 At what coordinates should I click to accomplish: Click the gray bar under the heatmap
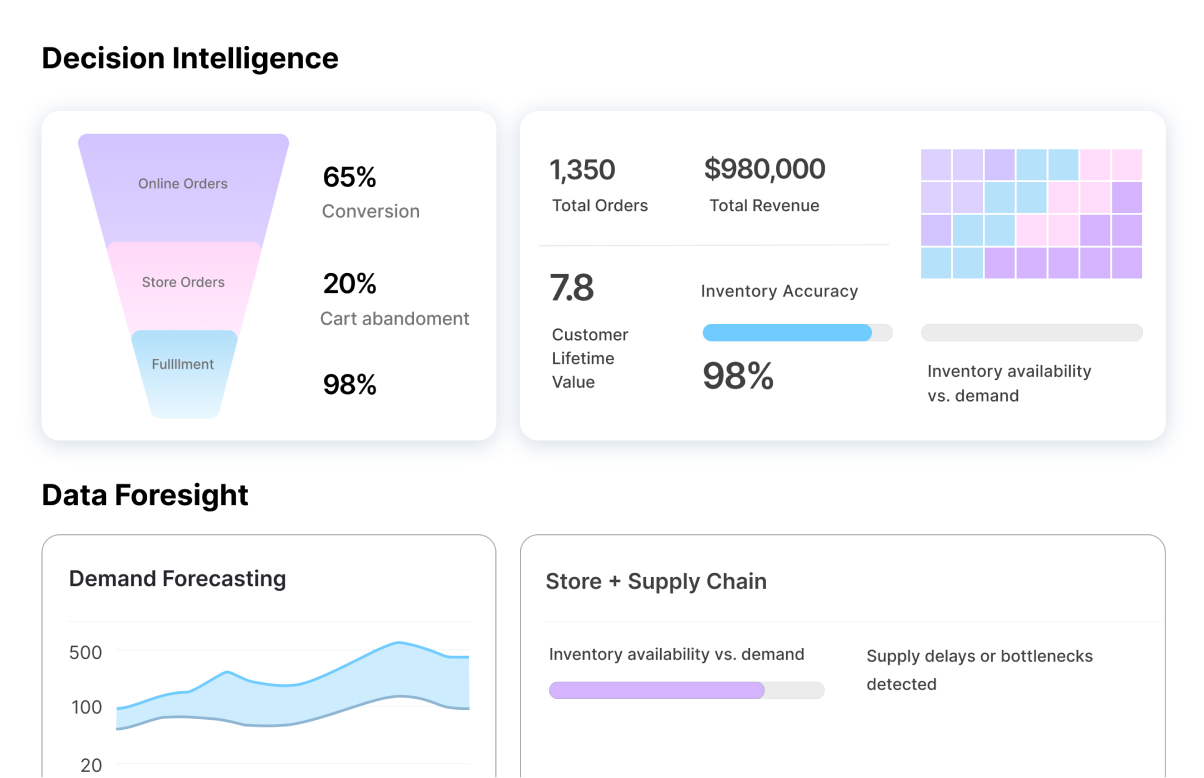[x=1031, y=333]
